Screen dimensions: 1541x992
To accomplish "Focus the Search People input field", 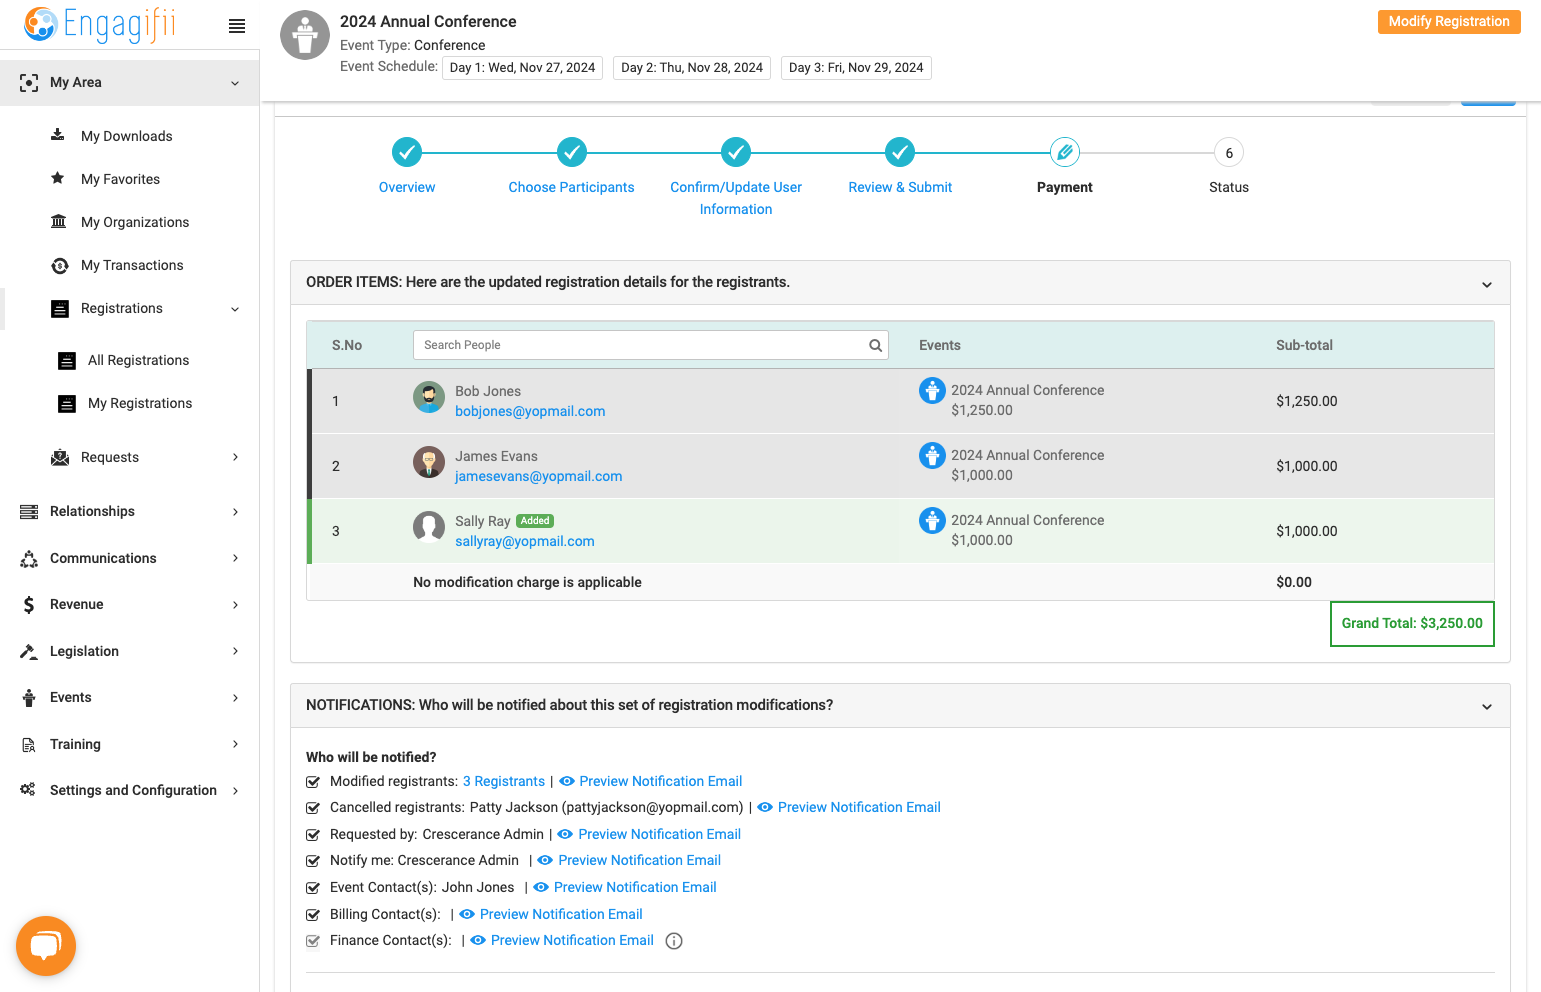I will tap(650, 345).
